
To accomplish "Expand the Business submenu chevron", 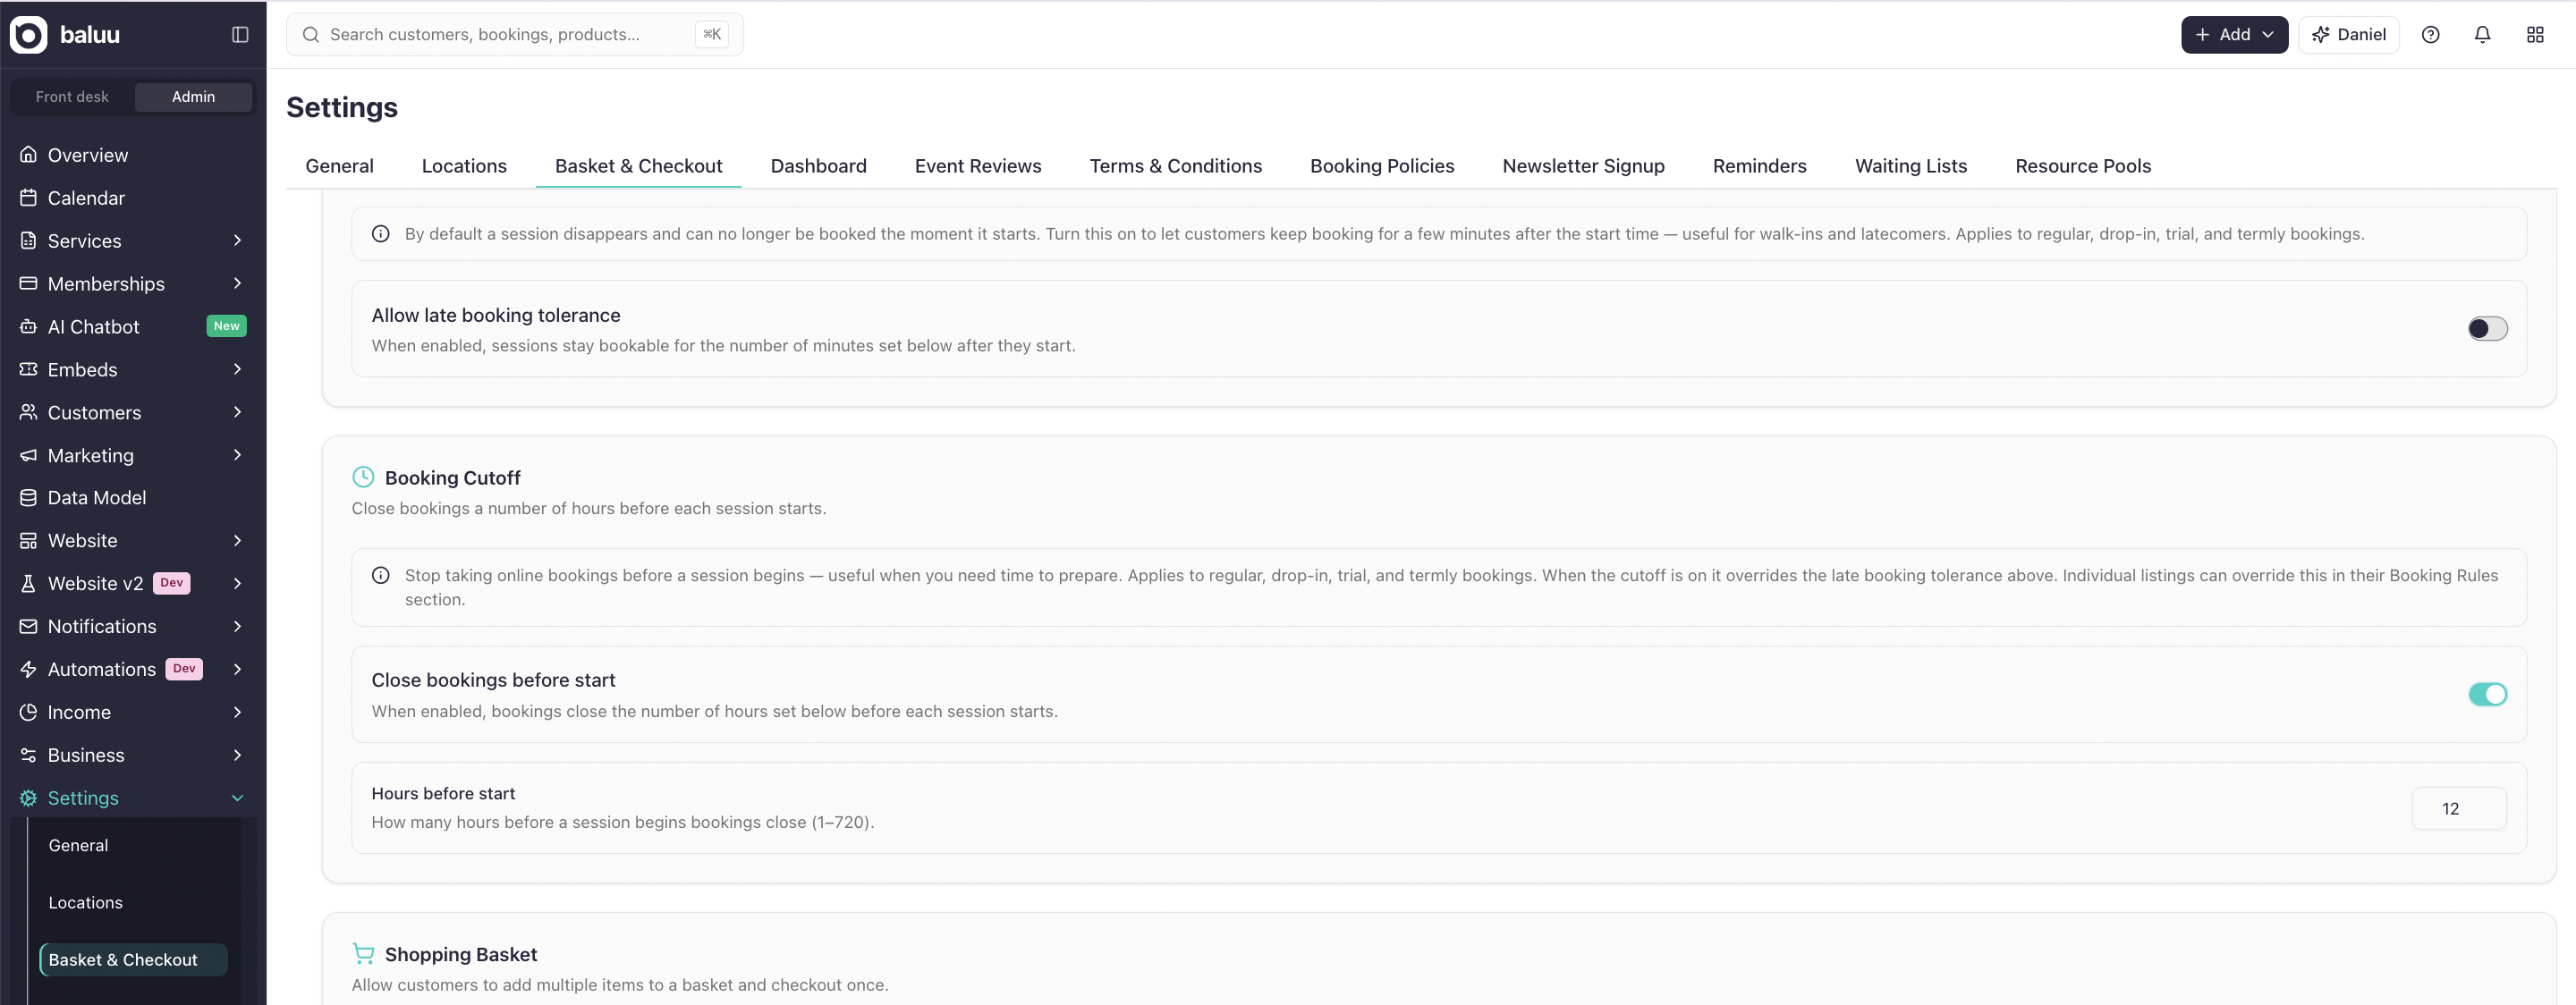I will tap(238, 755).
